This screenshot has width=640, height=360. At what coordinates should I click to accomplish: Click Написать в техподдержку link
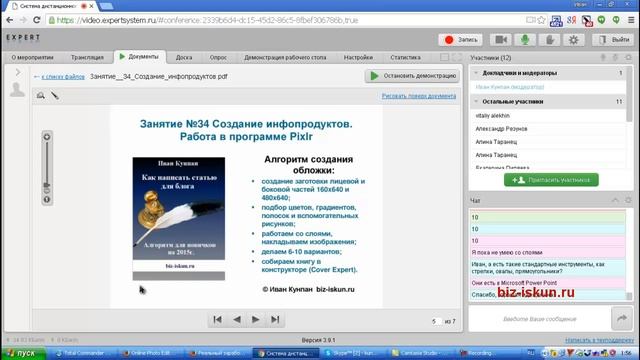600,340
